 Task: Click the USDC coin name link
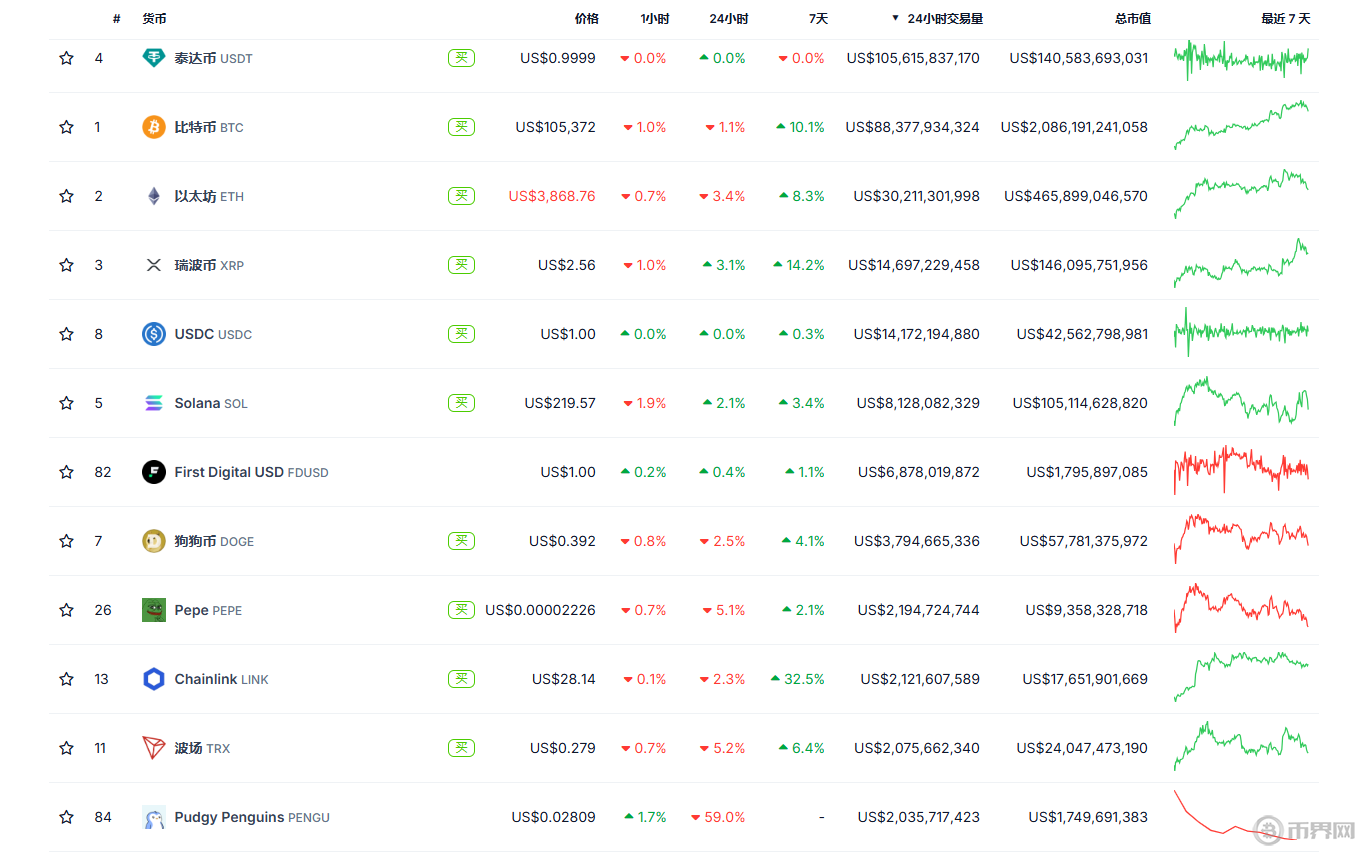(194, 334)
